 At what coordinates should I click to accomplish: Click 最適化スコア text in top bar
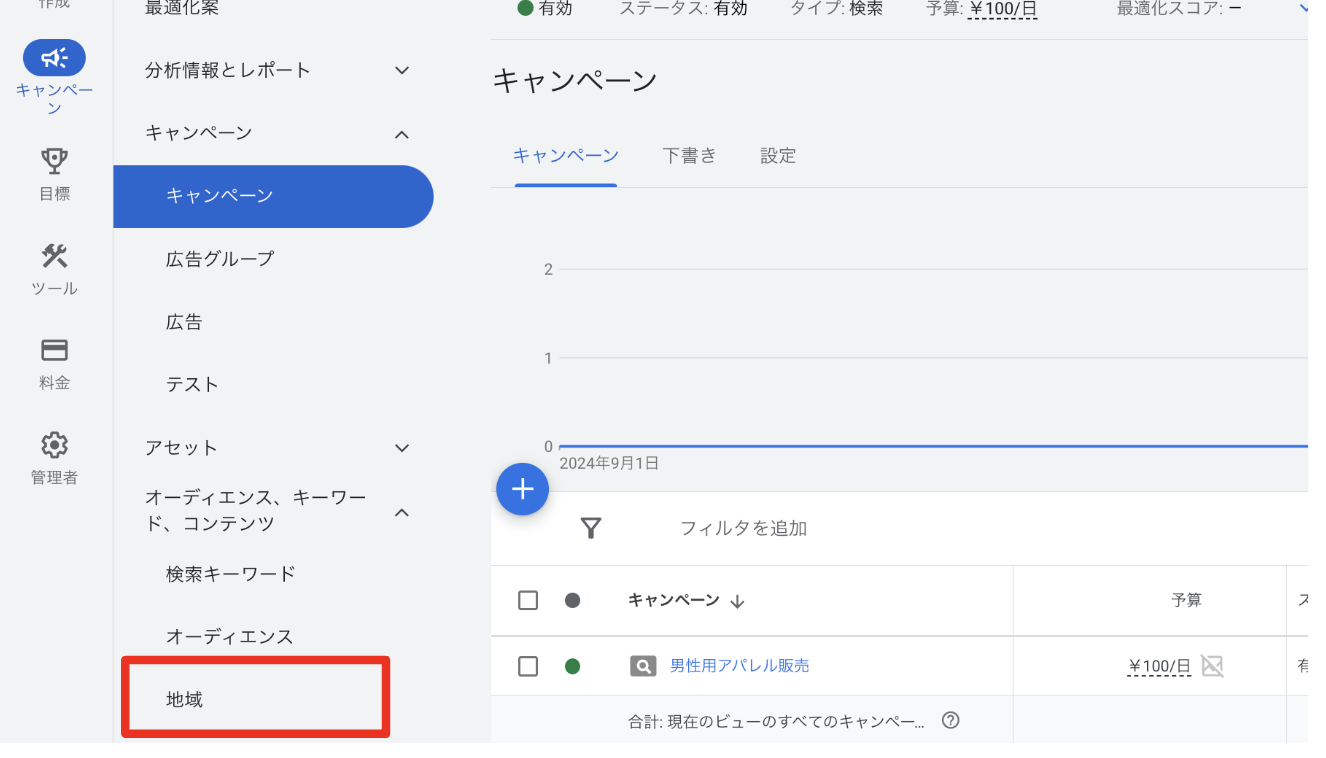[1180, 9]
